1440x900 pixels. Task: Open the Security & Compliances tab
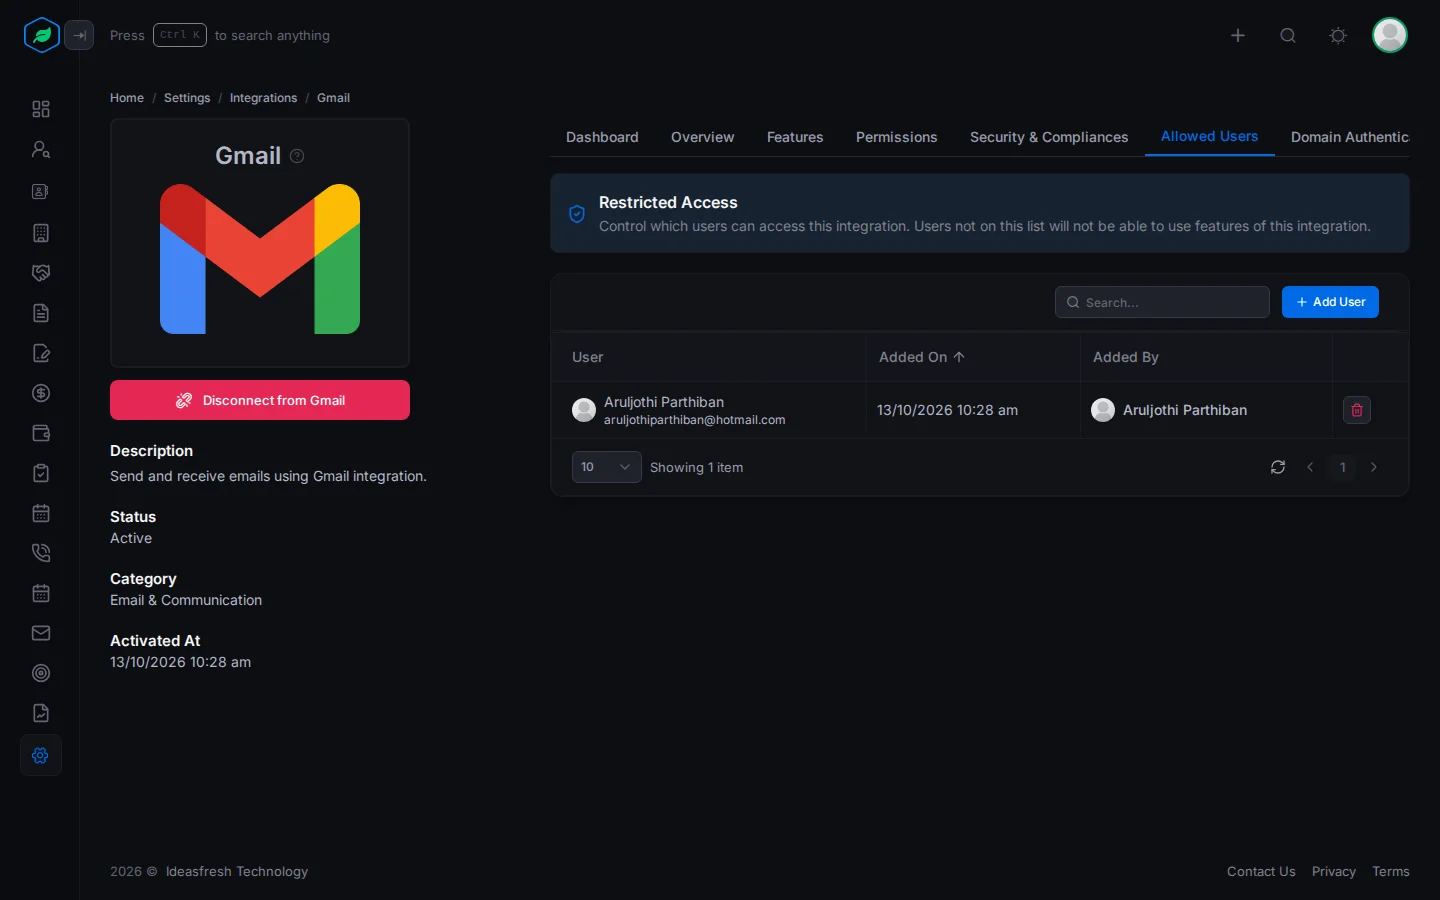(1049, 137)
